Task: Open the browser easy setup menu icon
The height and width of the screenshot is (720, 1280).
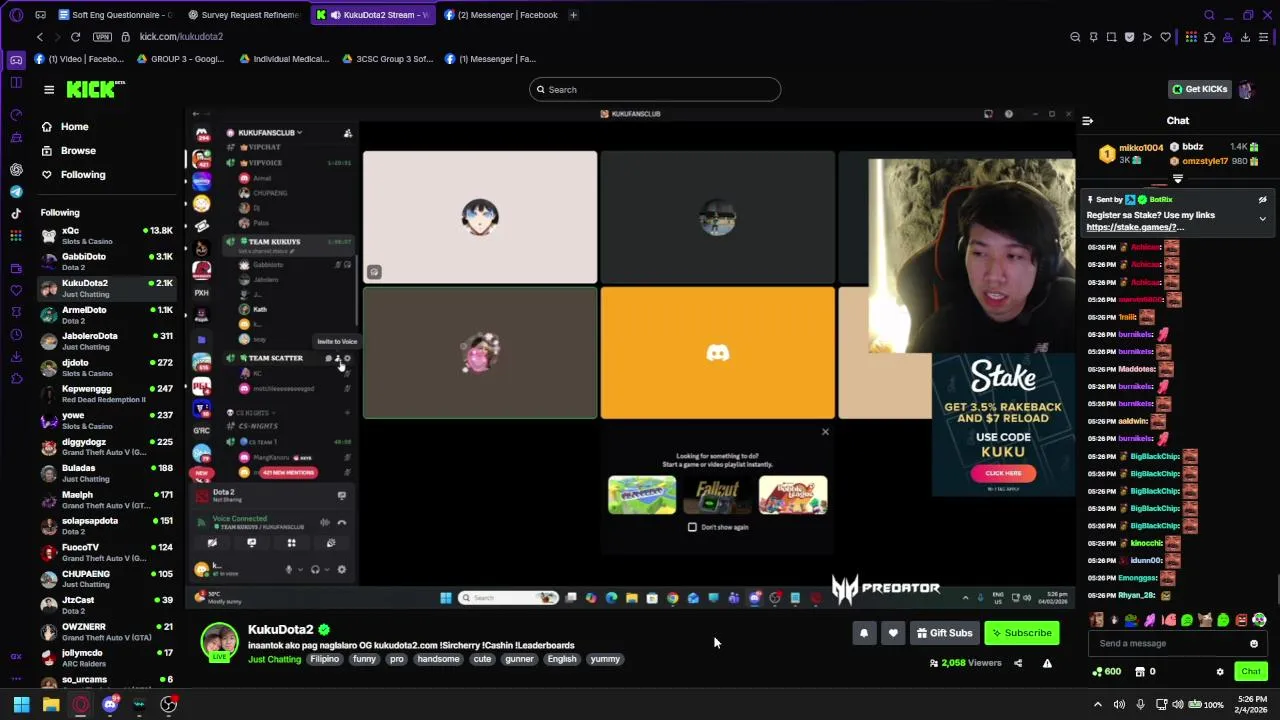Action: [x=1263, y=37]
